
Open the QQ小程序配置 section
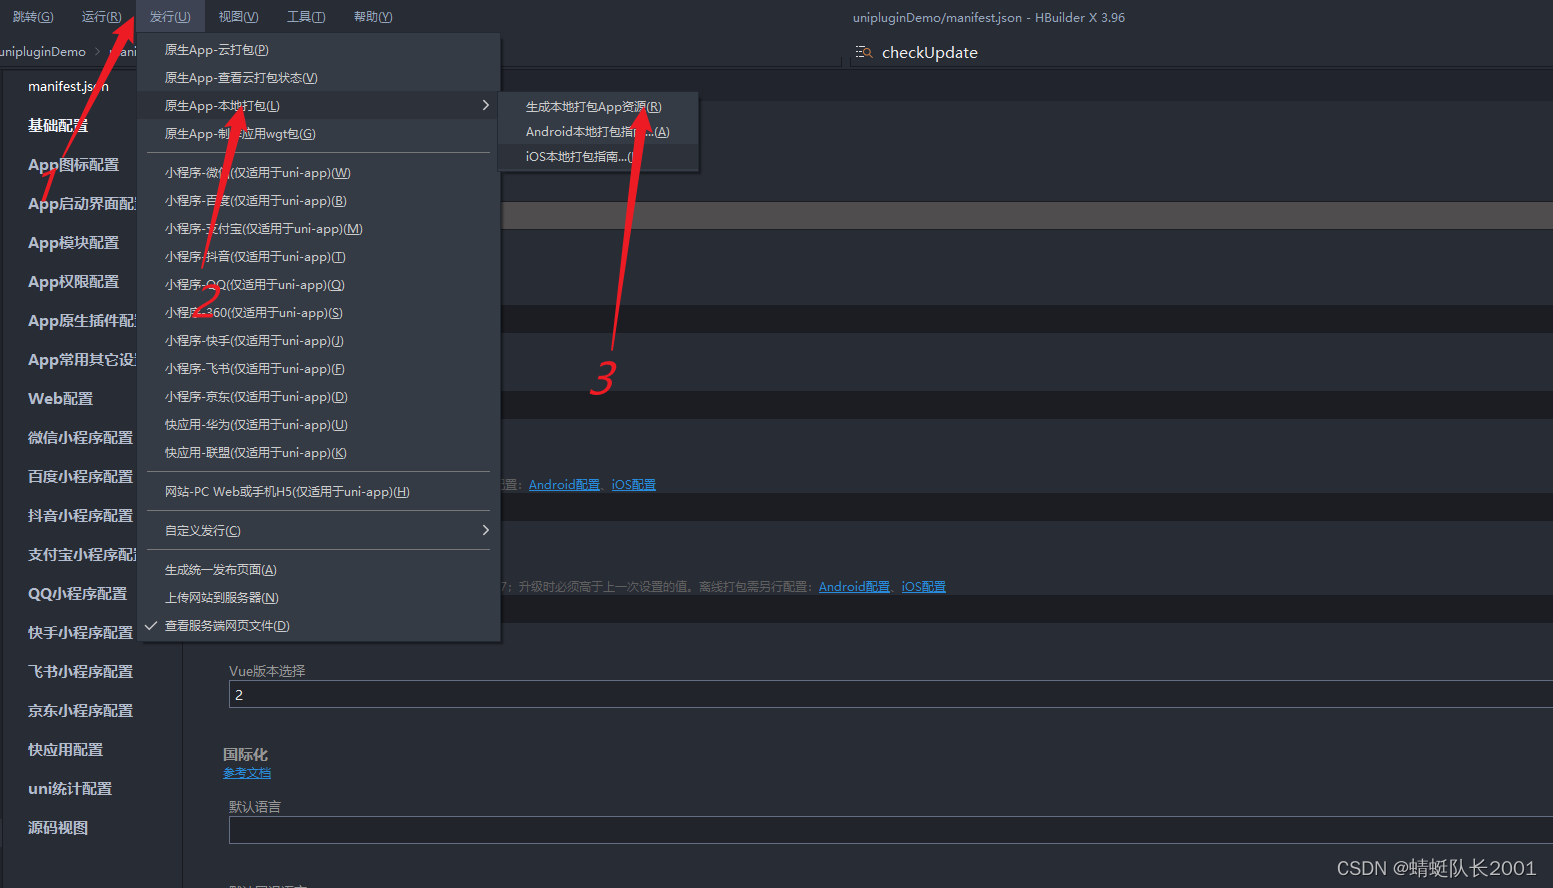[x=77, y=594]
